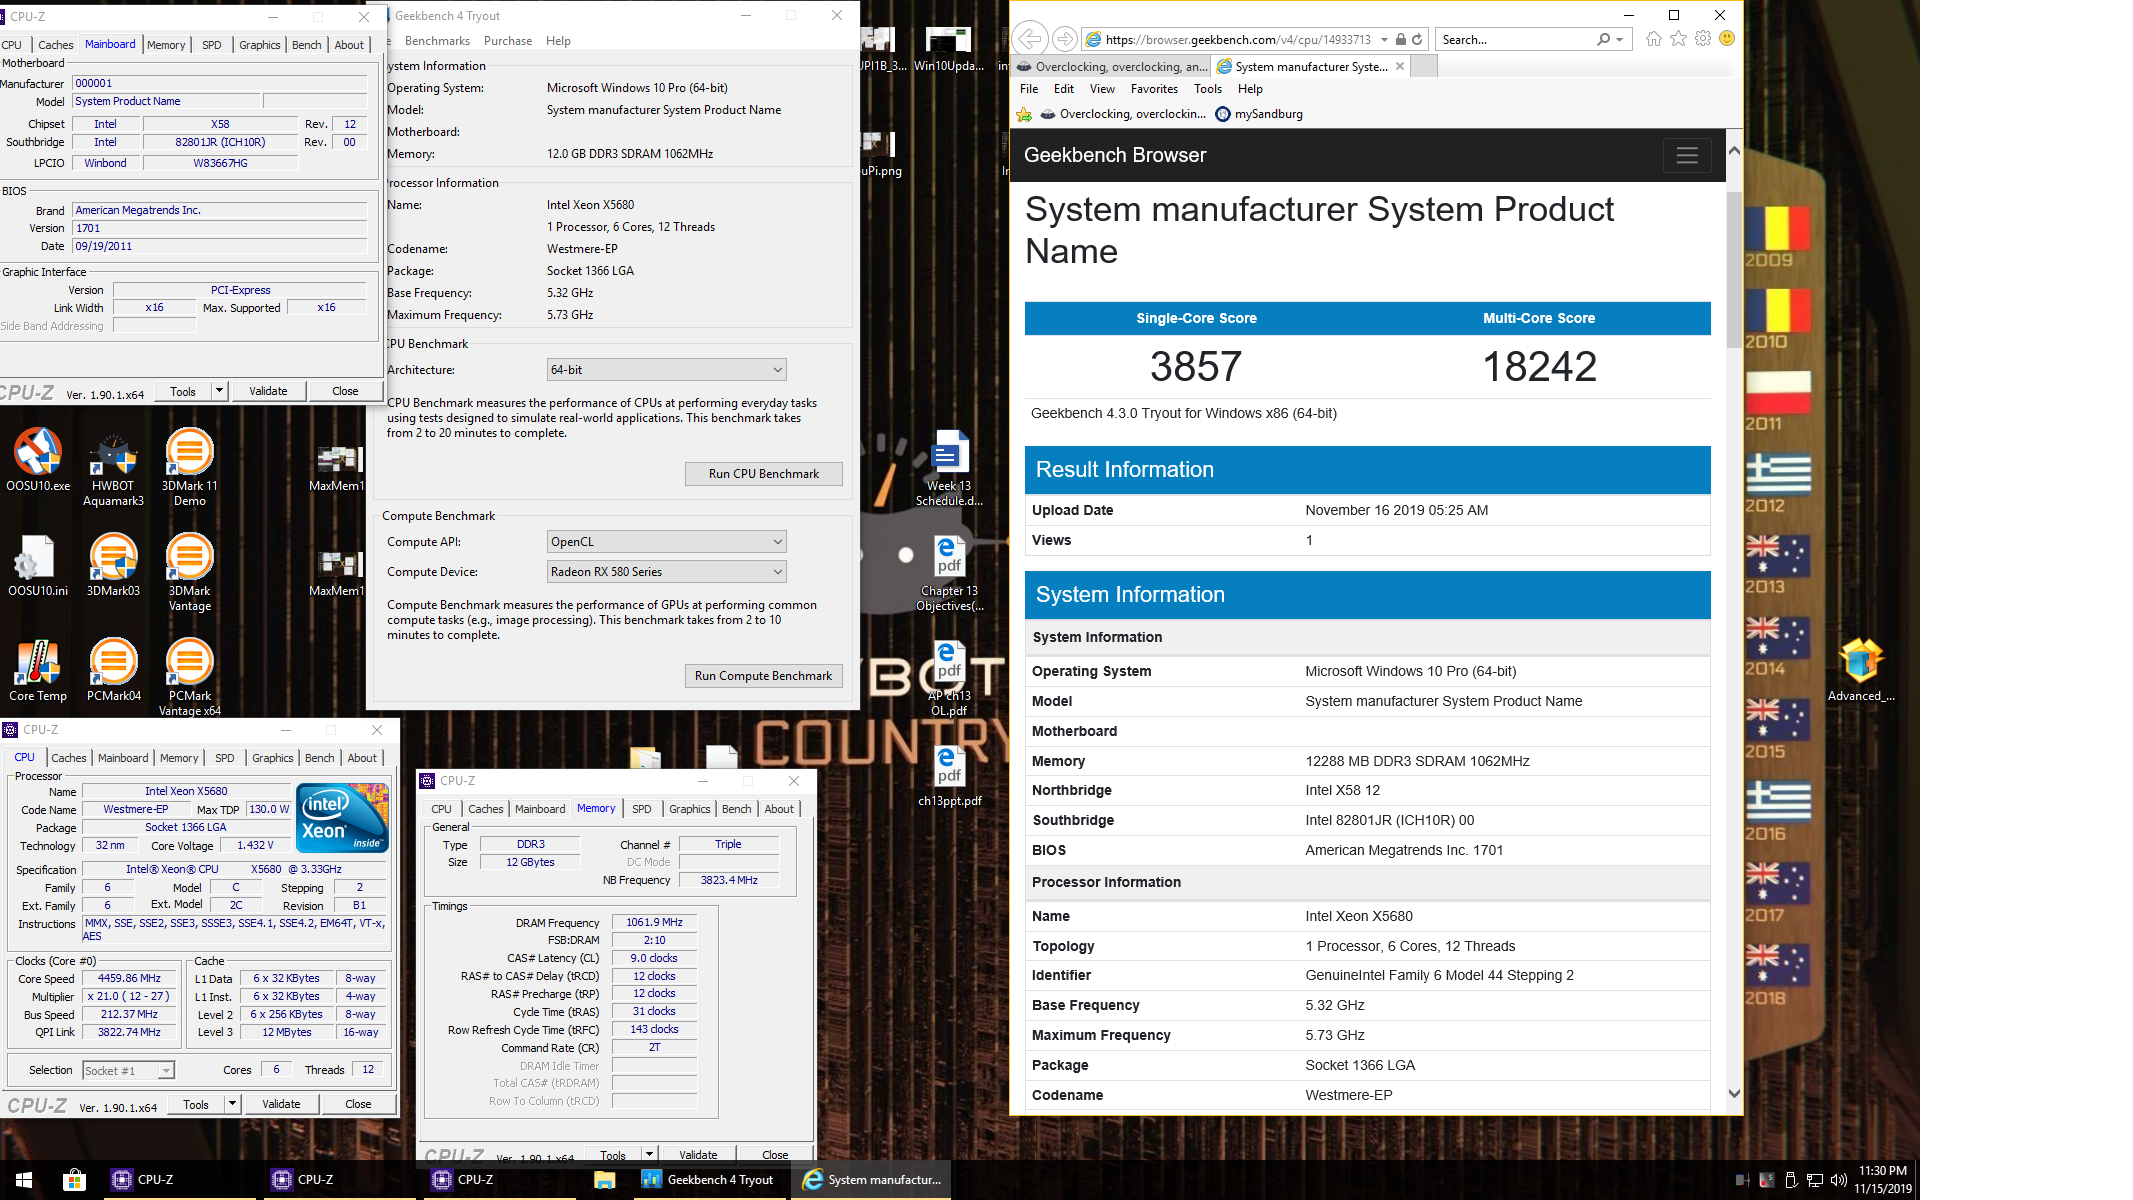Add to favorites bar star icon
This screenshot has height=1200, width=2133.
pos(1024,114)
